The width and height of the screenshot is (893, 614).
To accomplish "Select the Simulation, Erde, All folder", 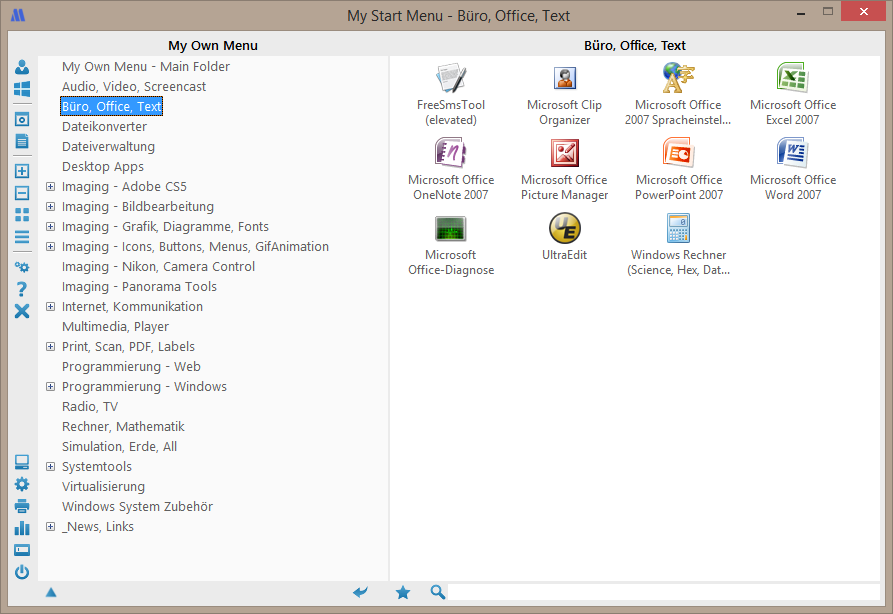I will pyautogui.click(x=119, y=447).
